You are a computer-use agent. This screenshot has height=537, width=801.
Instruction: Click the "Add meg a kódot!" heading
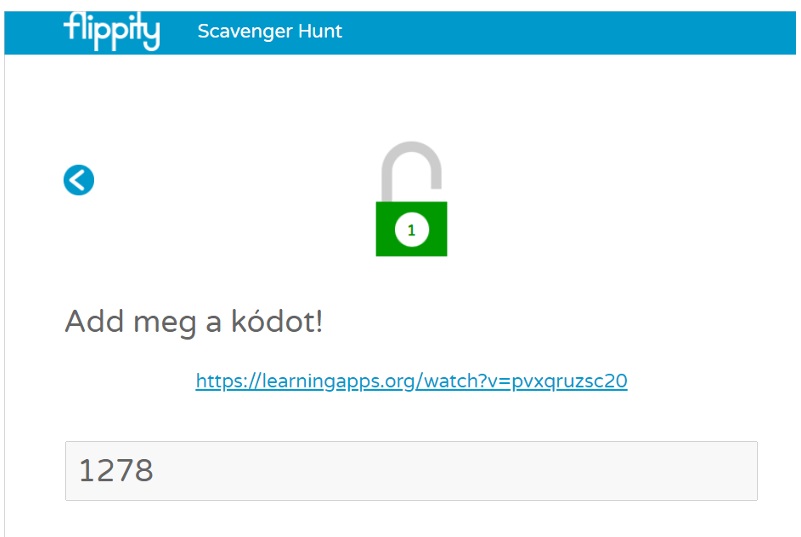tap(194, 321)
